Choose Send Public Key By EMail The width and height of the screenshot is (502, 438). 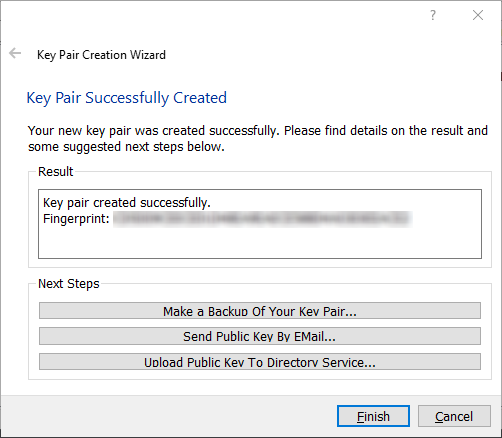pos(260,336)
